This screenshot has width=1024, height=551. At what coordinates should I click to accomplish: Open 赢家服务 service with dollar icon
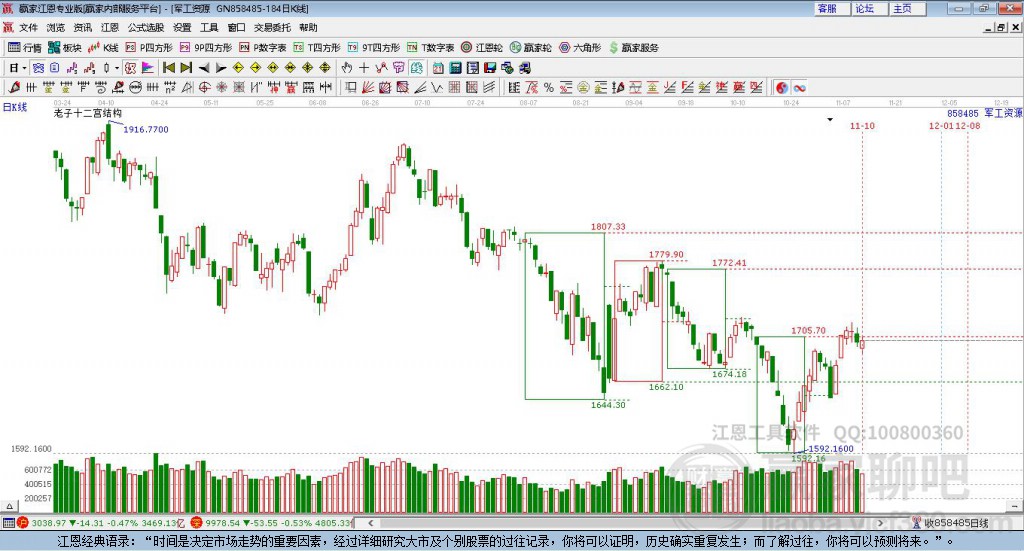633,48
